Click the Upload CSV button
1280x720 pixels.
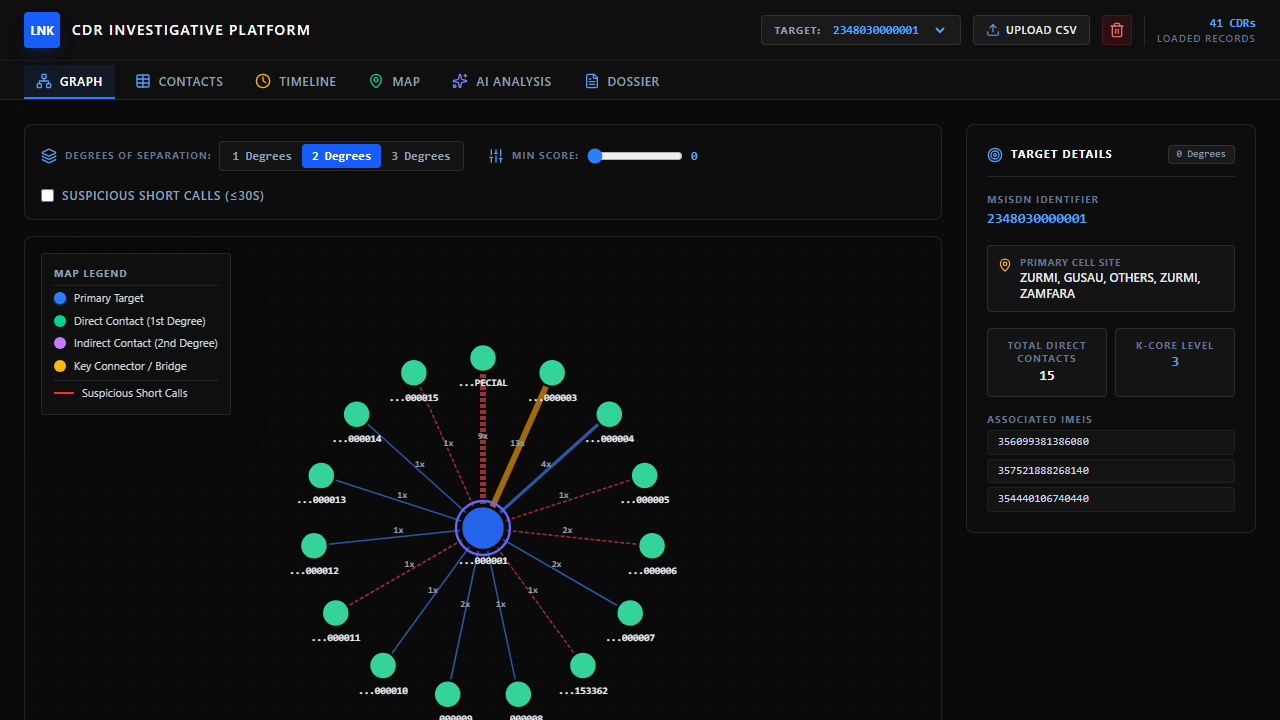(x=1031, y=30)
